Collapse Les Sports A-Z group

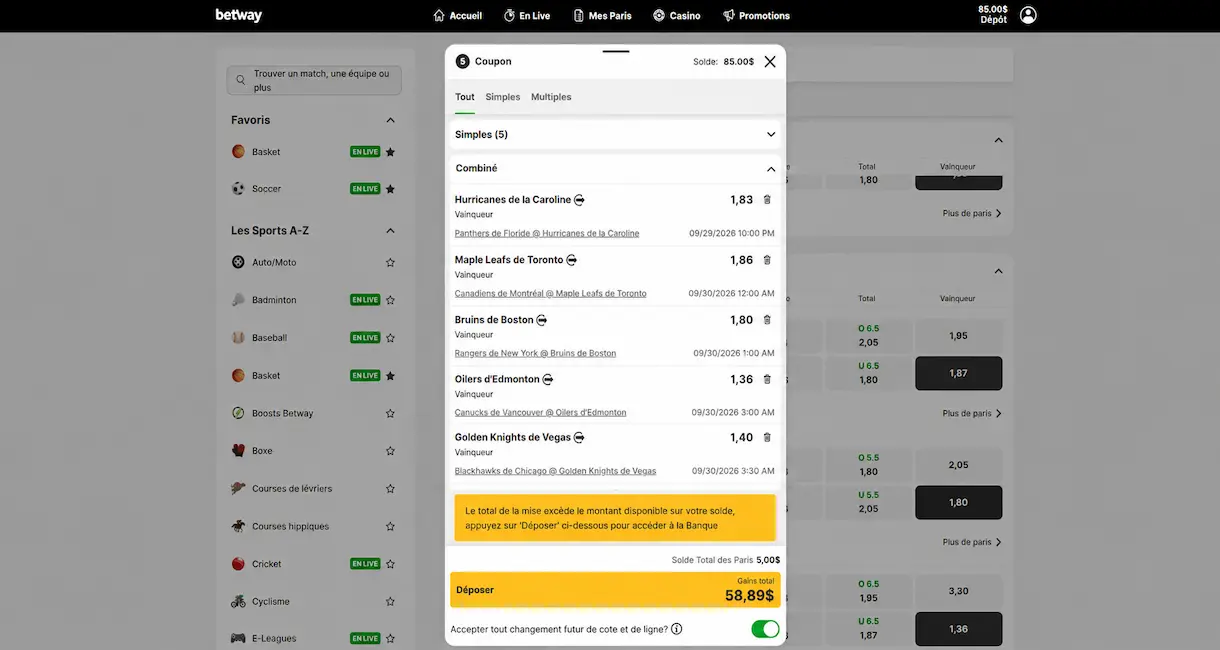[390, 231]
